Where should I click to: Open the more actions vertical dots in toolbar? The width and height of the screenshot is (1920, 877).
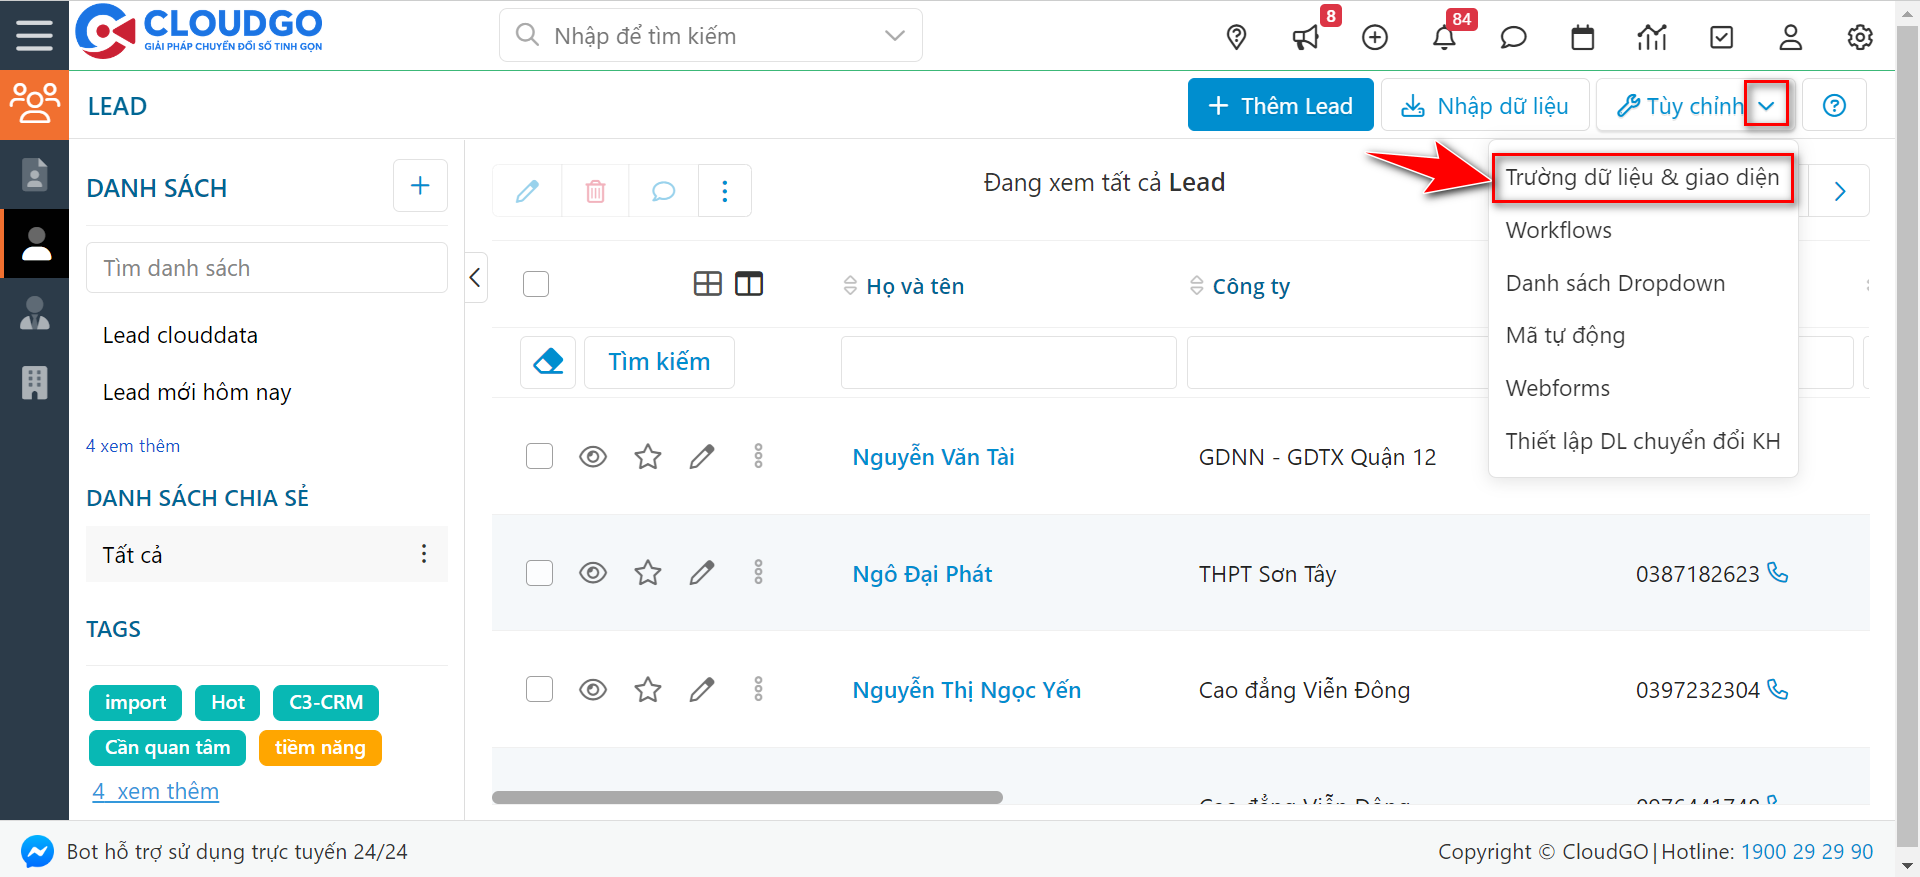725,190
